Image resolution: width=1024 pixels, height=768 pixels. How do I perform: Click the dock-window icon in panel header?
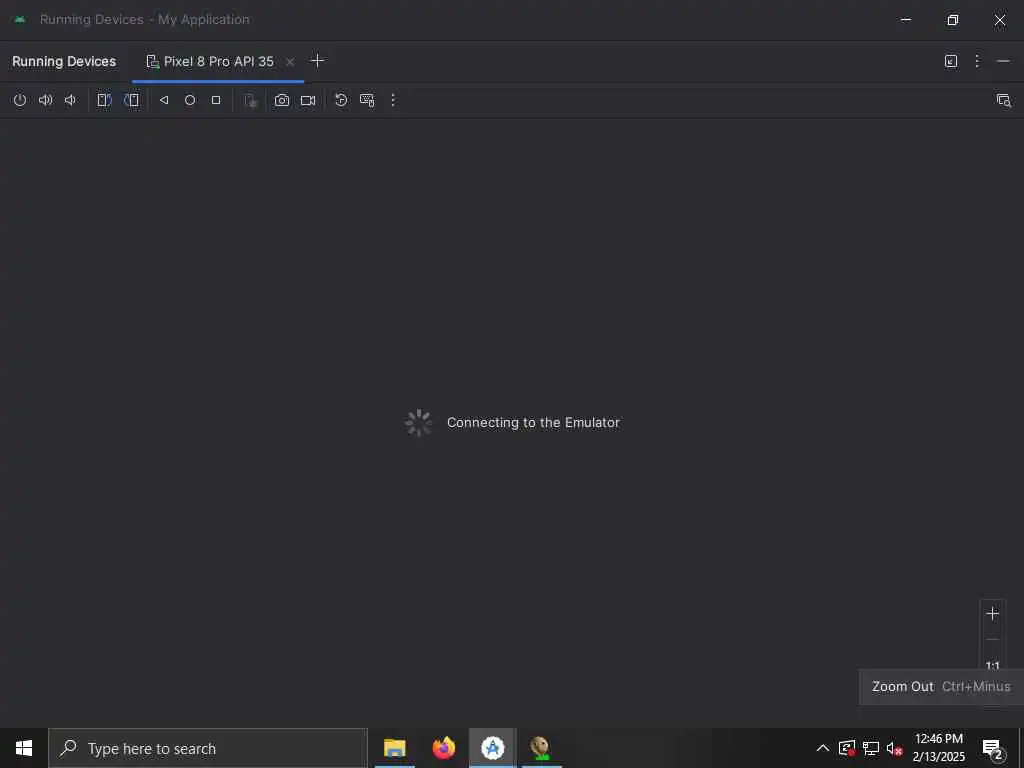click(951, 61)
